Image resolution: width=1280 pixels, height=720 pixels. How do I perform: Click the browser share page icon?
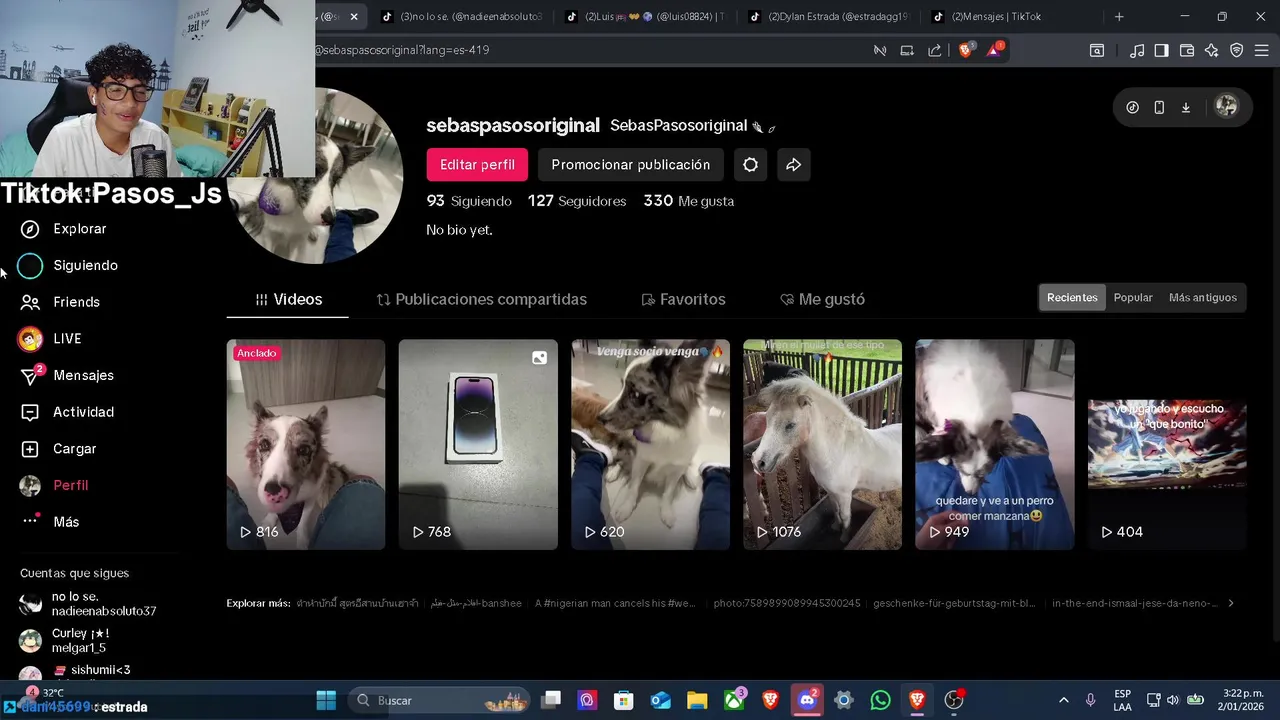pos(934,50)
